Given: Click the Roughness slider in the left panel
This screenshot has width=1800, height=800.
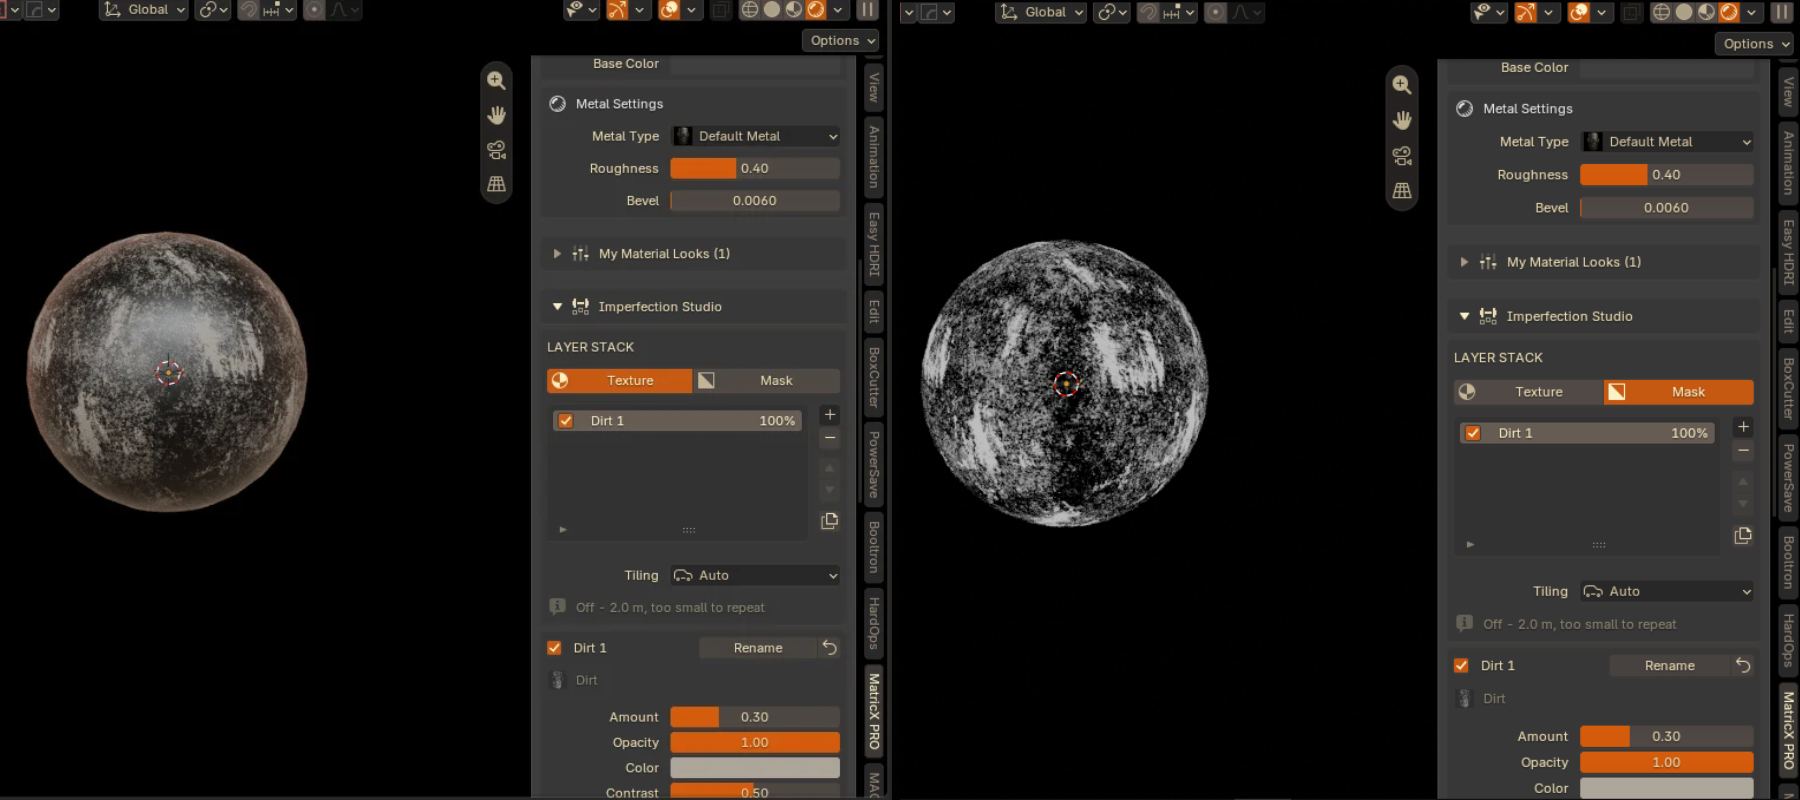Looking at the screenshot, I should tap(755, 168).
